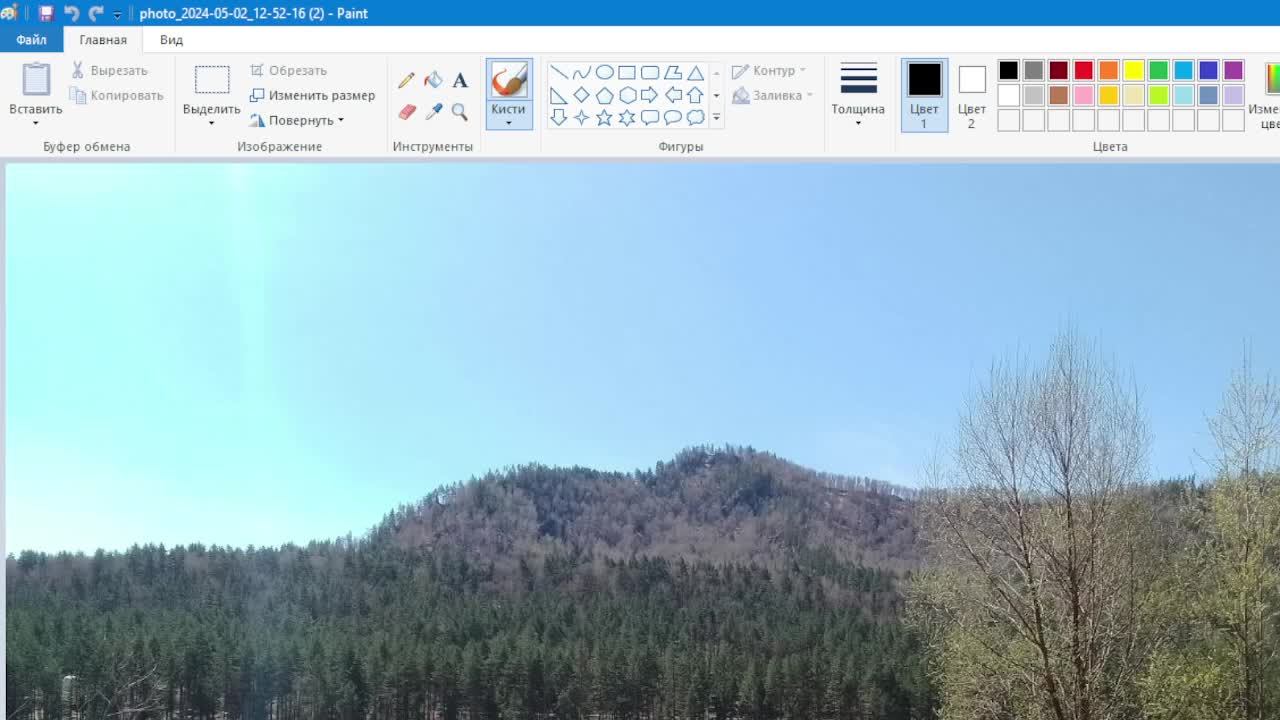Image resolution: width=1280 pixels, height=720 pixels.
Task: Choose the Rounded rectangular callout shape
Action: pos(650,118)
